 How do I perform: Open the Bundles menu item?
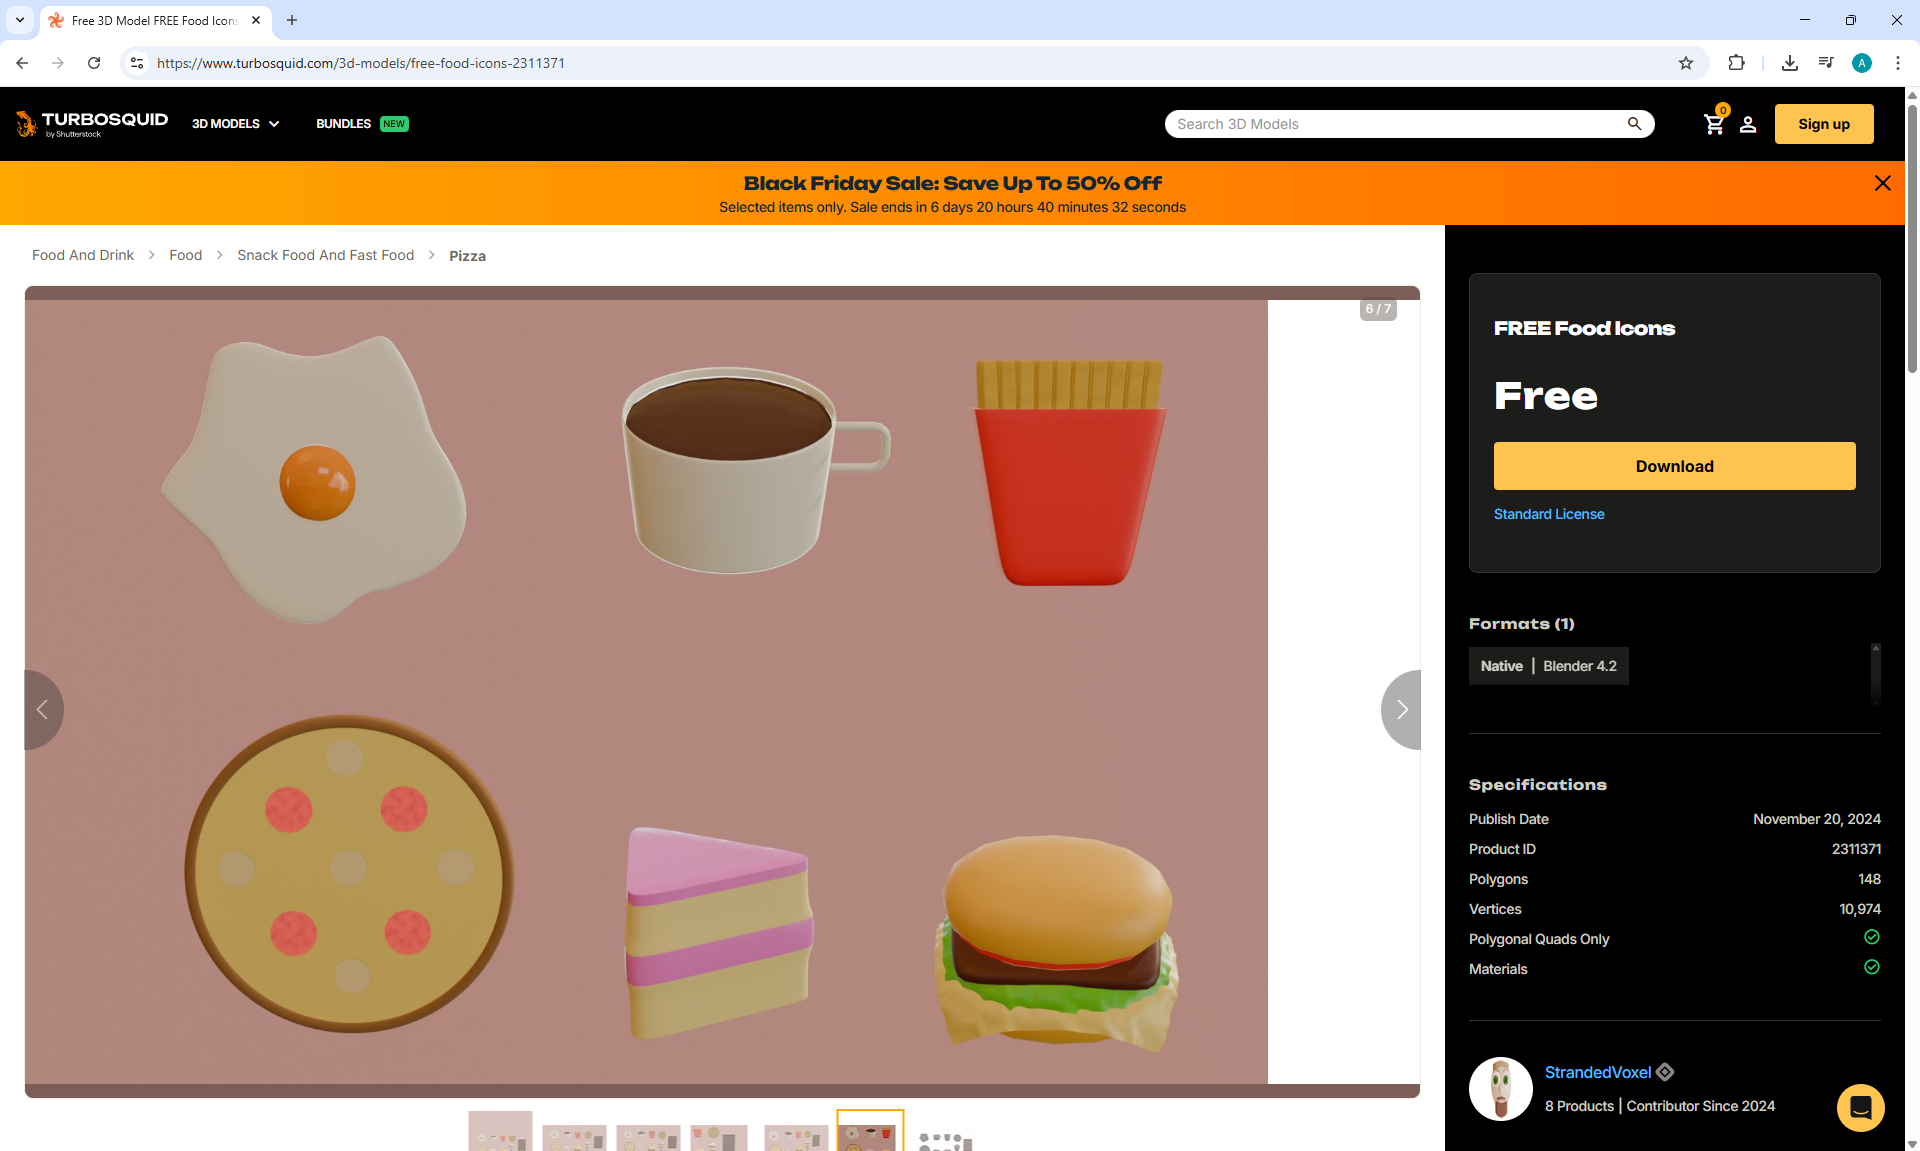[344, 124]
